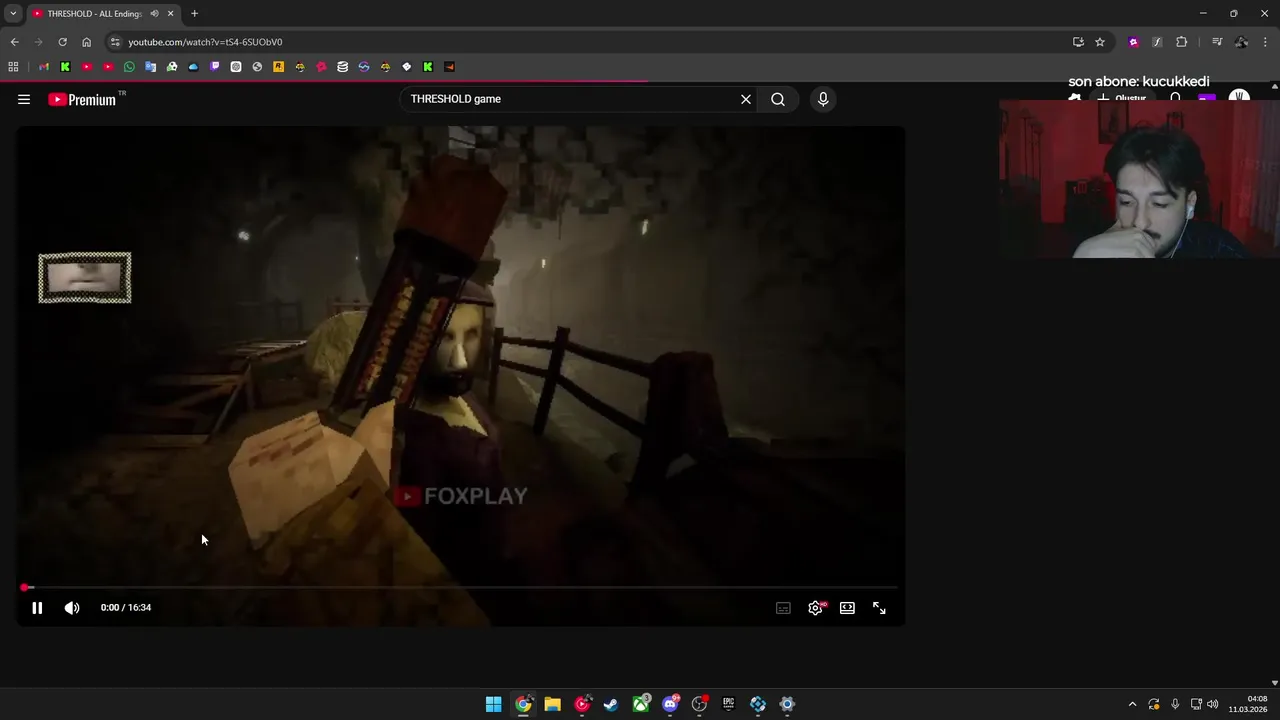Viewport: 1280px width, 720px height.
Task: Open Twitch bookmark
Action: pos(214,67)
